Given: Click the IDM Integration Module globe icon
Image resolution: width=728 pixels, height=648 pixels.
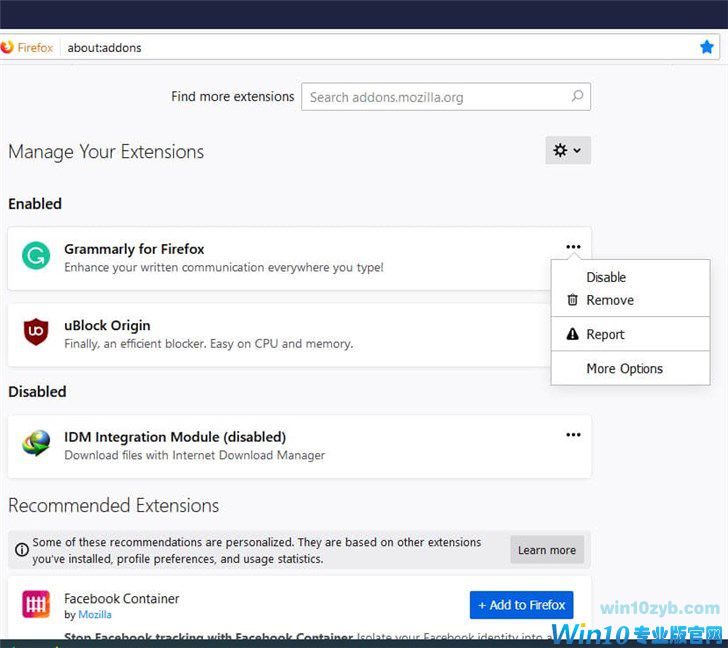Looking at the screenshot, I should click(x=36, y=443).
